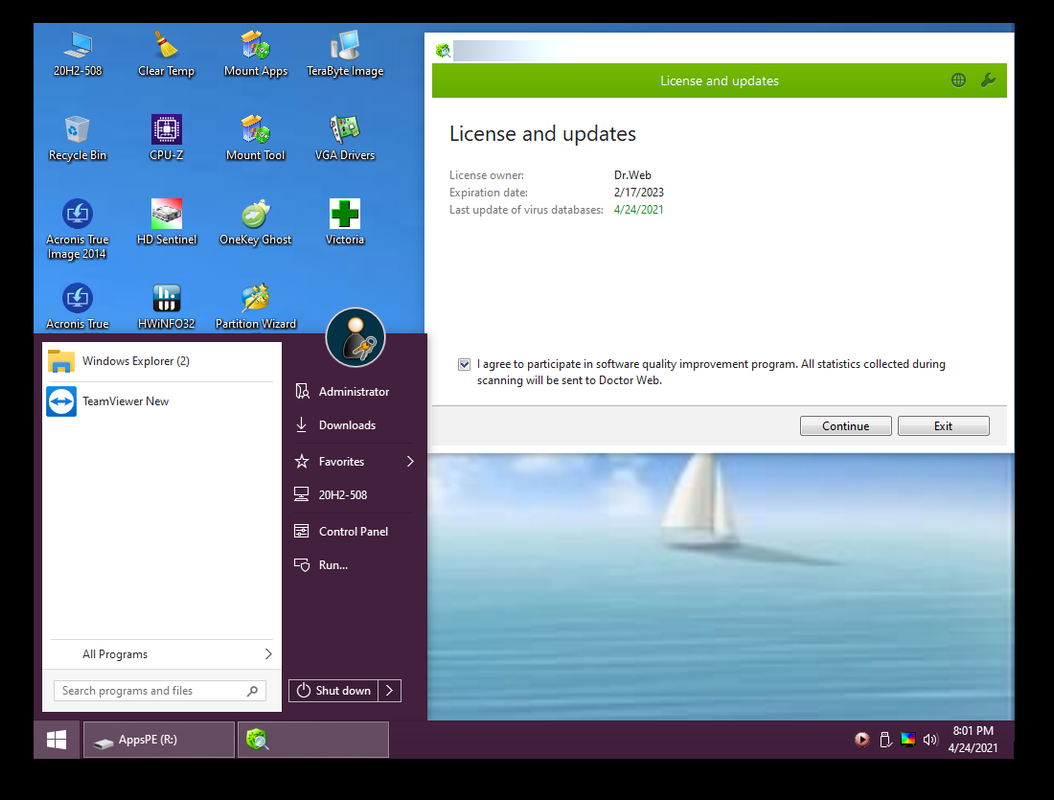1054x800 pixels.
Task: Click the USB safely remove tray icon
Action: pyautogui.click(x=885, y=739)
